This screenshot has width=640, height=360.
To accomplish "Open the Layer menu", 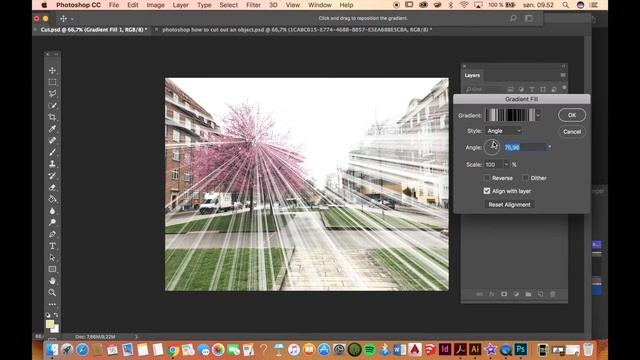I will pos(180,5).
